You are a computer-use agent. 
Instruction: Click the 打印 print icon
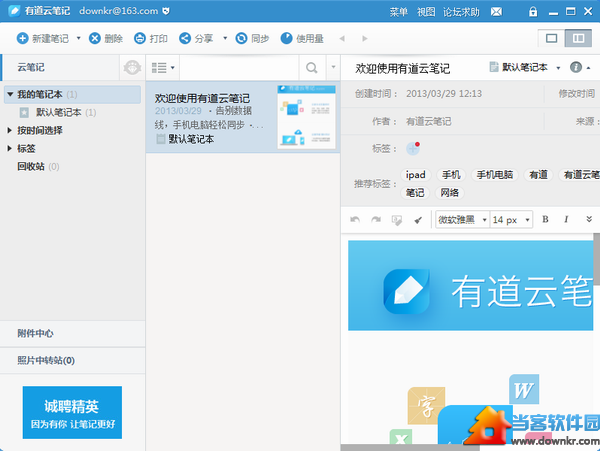pos(150,38)
